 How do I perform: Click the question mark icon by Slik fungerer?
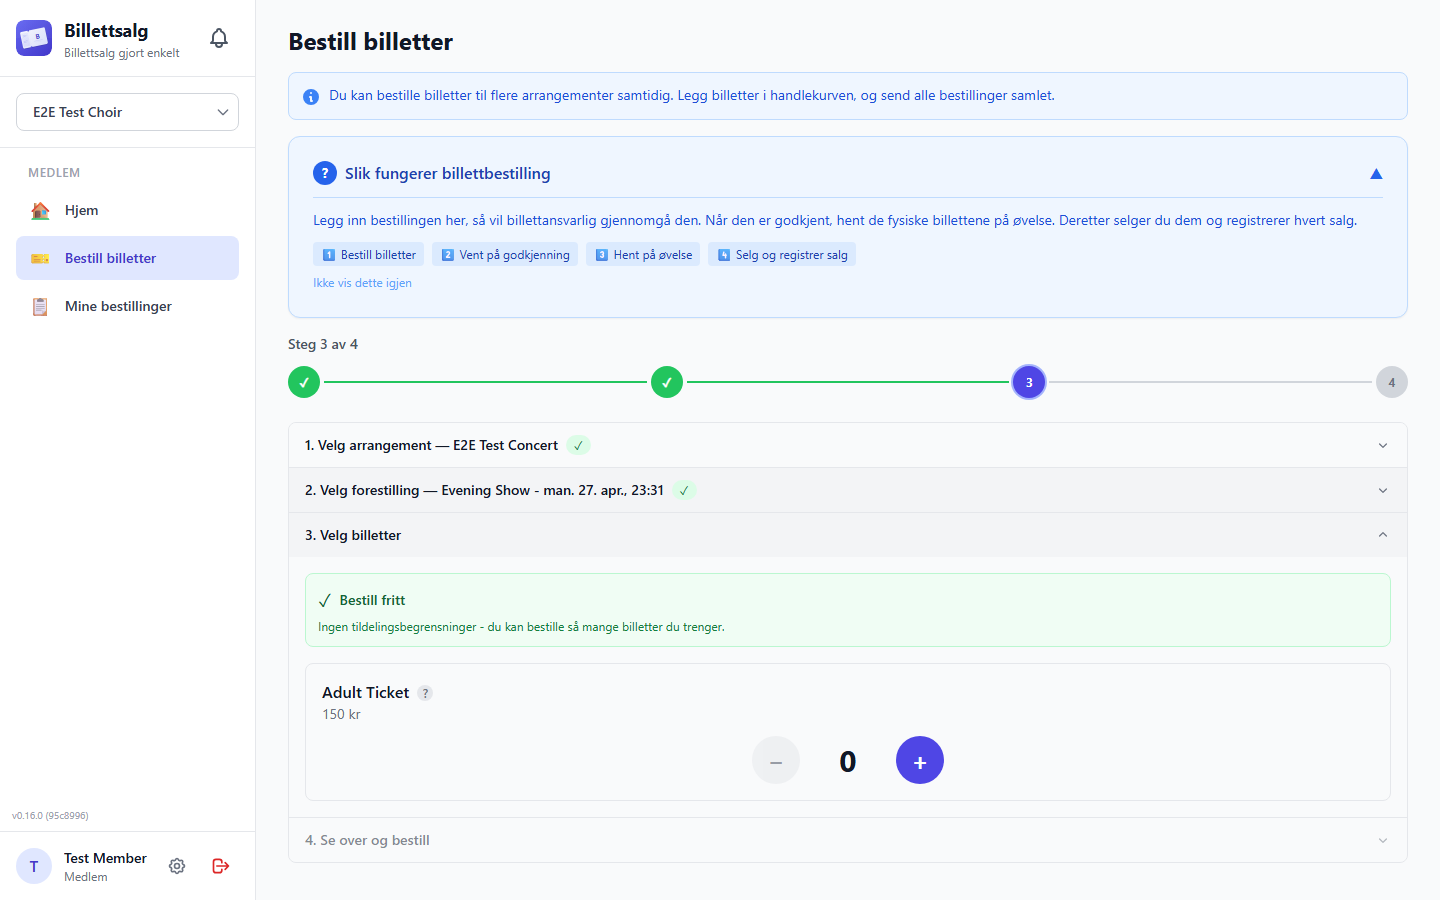[325, 173]
